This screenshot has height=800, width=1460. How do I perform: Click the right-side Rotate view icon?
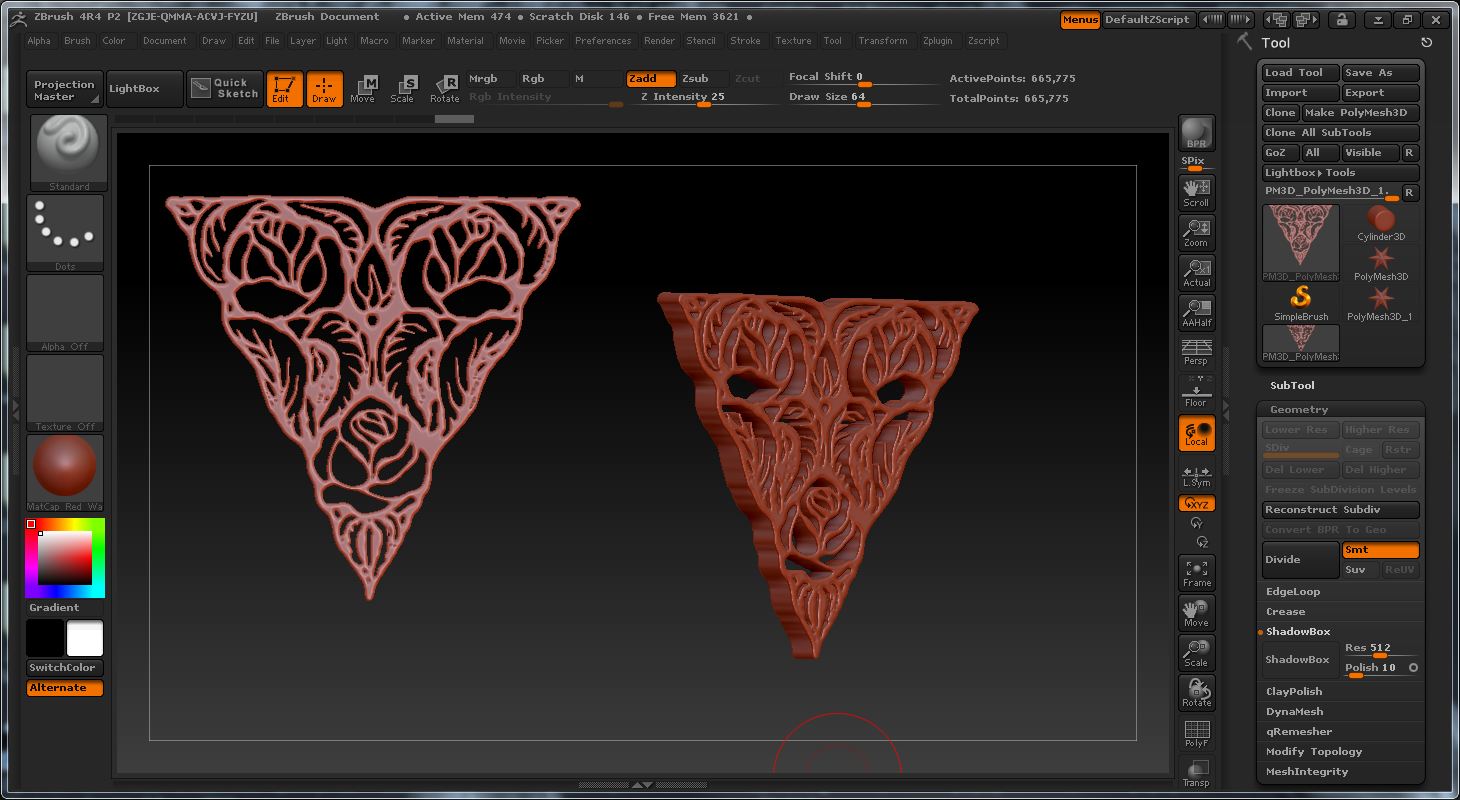point(1196,693)
